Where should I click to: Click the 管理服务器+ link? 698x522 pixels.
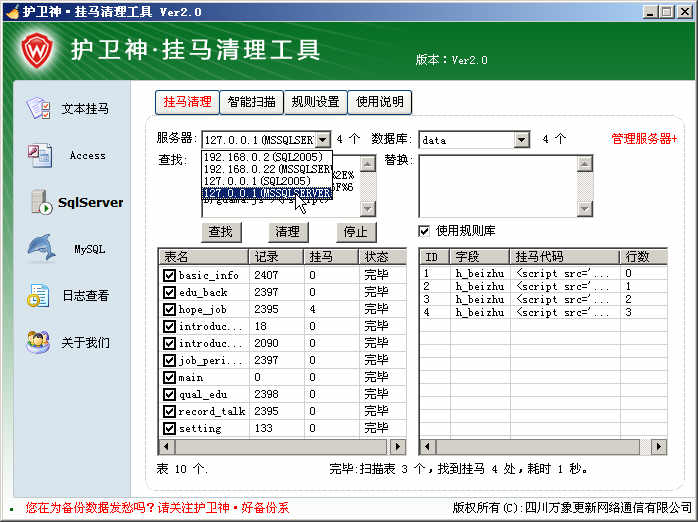pyautogui.click(x=644, y=139)
